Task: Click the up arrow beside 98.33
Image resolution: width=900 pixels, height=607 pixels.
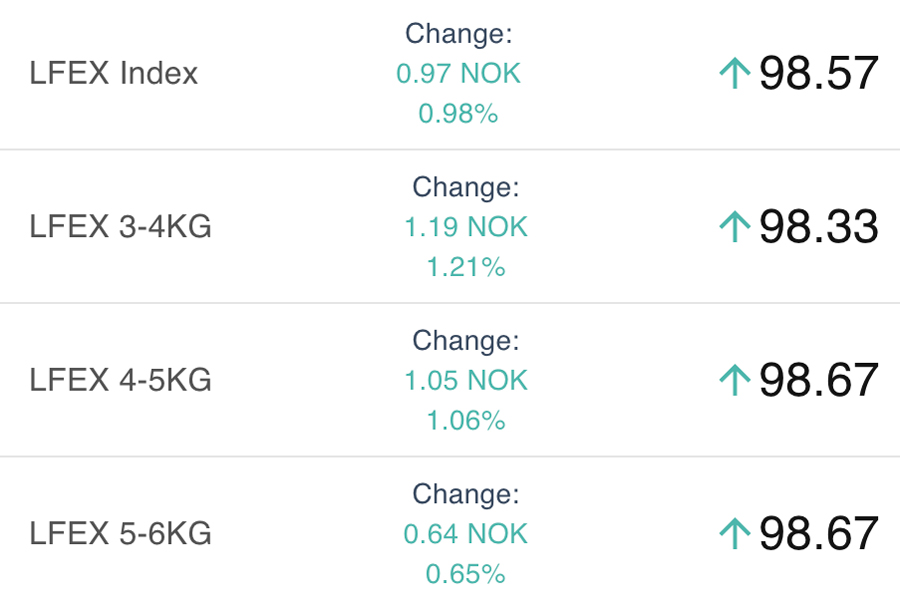Action: tap(734, 227)
